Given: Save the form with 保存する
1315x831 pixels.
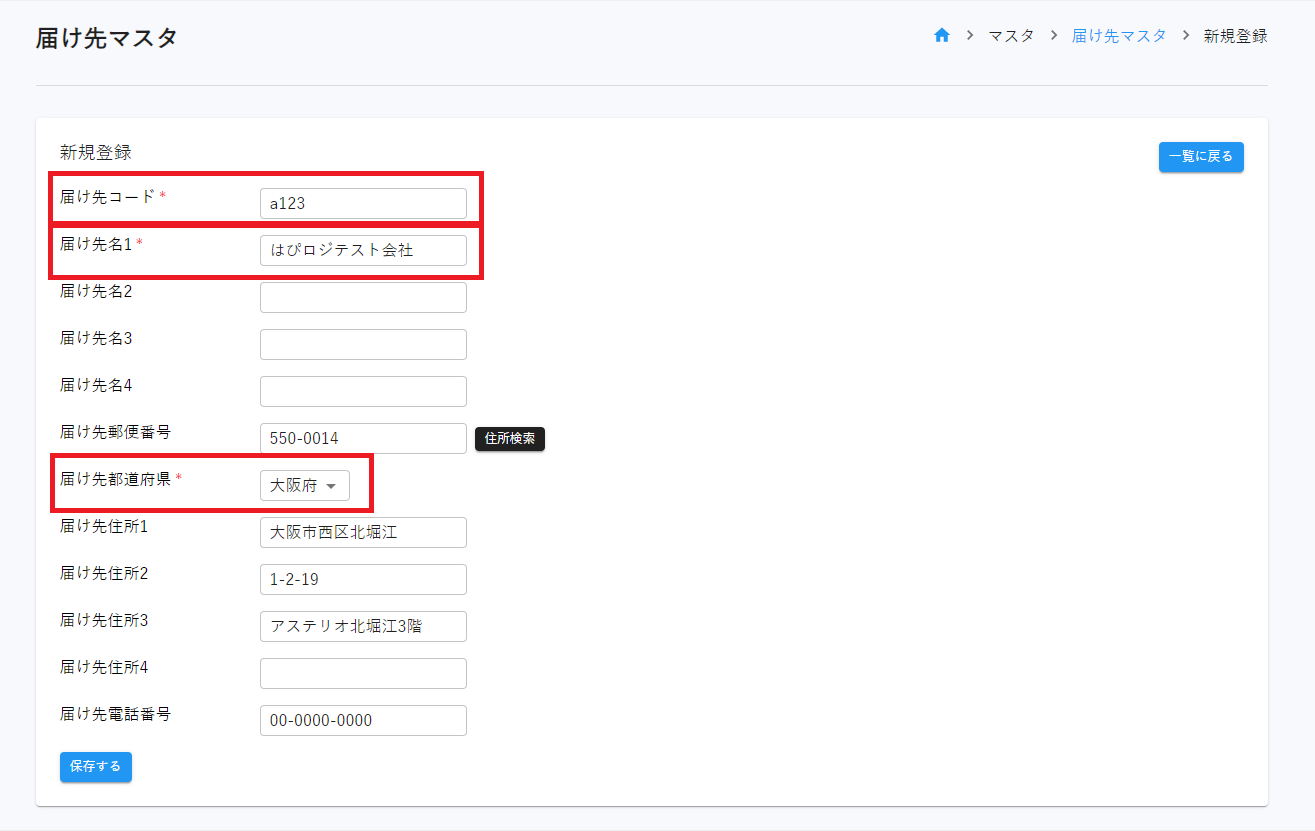Looking at the screenshot, I should [x=96, y=767].
